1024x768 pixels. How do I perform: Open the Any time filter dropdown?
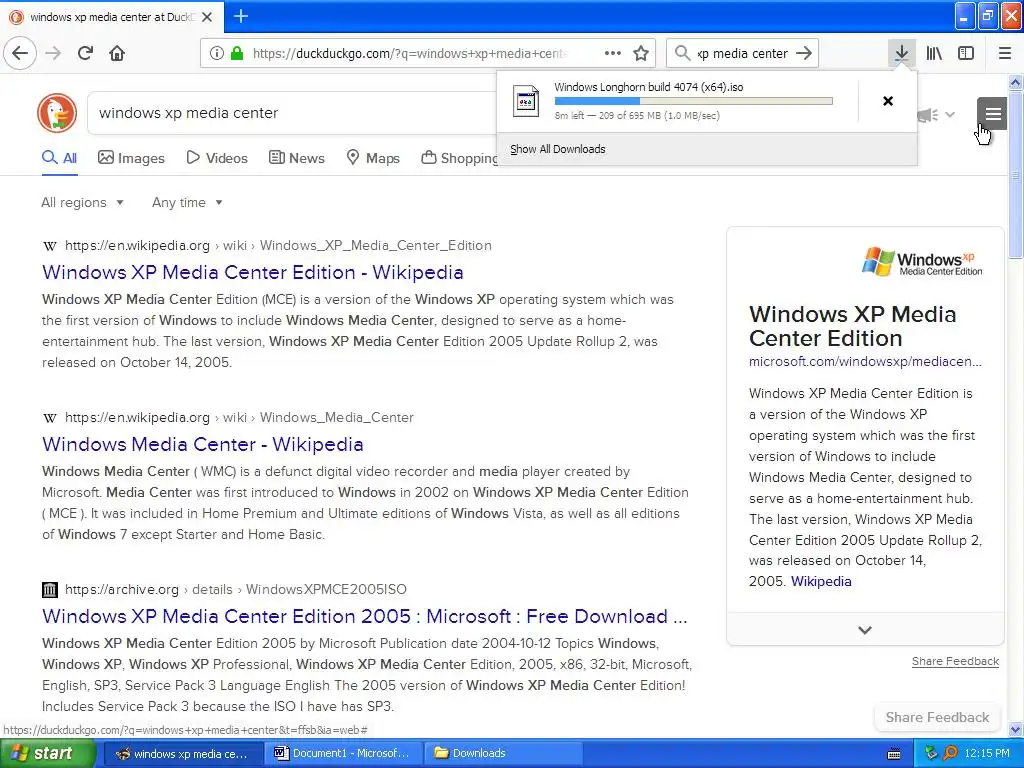click(187, 202)
